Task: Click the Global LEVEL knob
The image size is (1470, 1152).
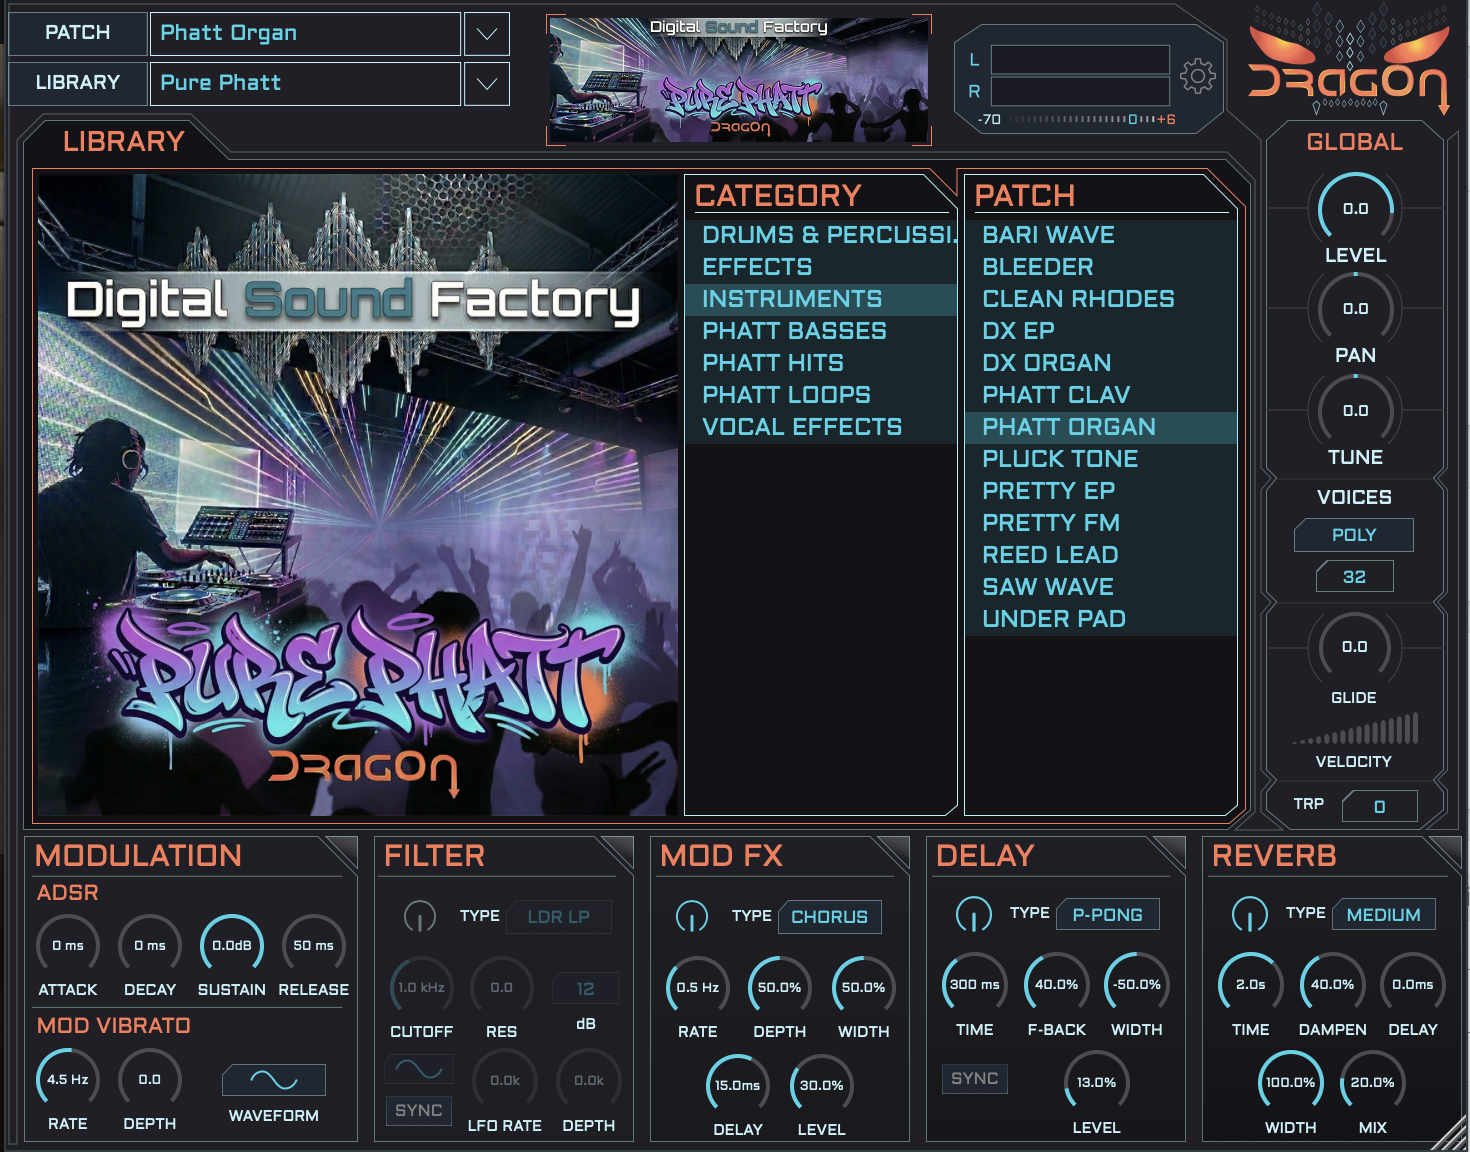Action: 1355,209
